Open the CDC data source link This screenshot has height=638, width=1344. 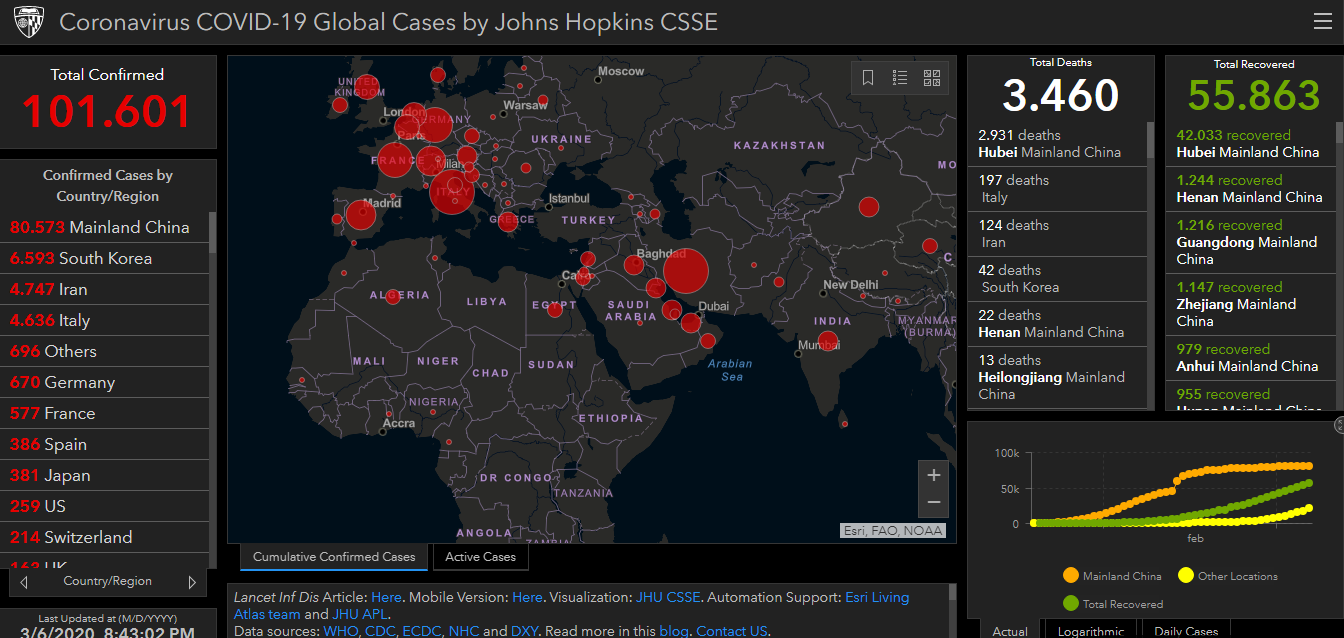click(x=379, y=631)
